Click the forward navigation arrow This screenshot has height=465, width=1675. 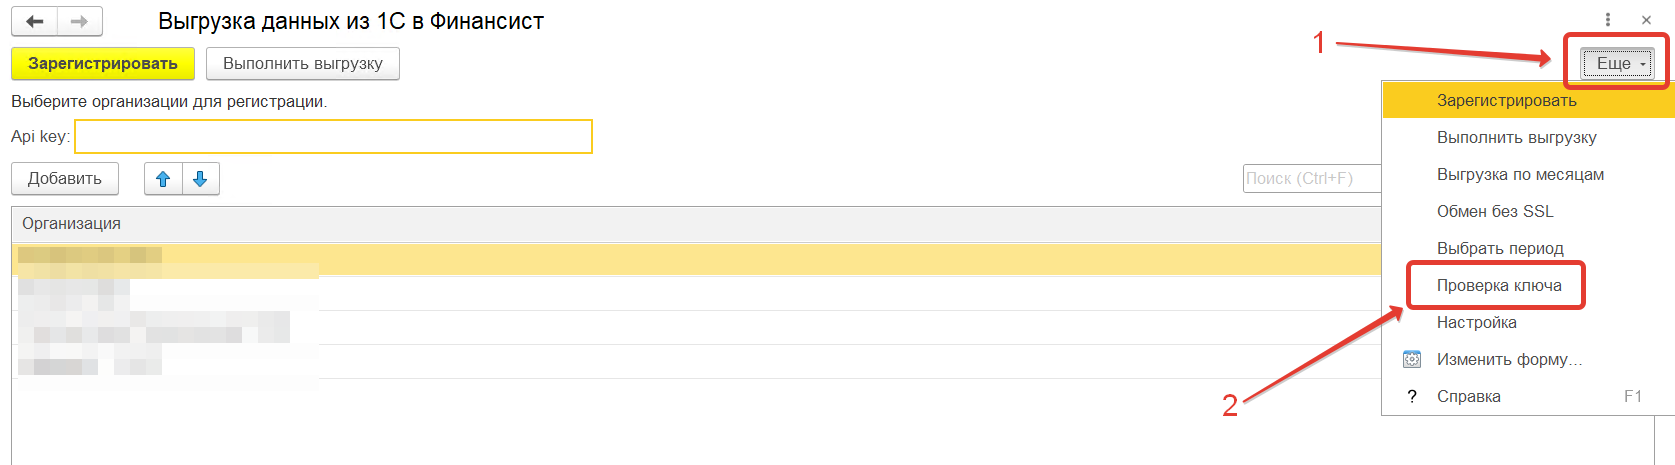point(80,21)
